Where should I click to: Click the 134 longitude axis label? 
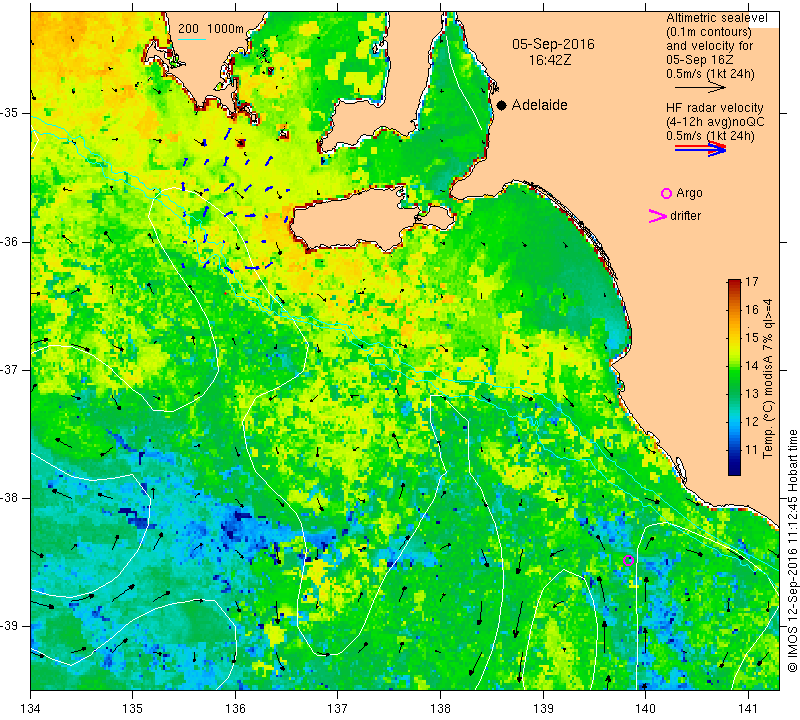pyautogui.click(x=31, y=708)
